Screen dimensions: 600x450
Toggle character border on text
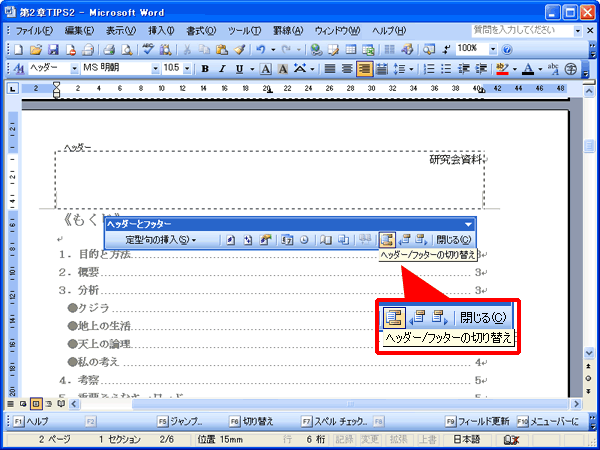click(266, 69)
